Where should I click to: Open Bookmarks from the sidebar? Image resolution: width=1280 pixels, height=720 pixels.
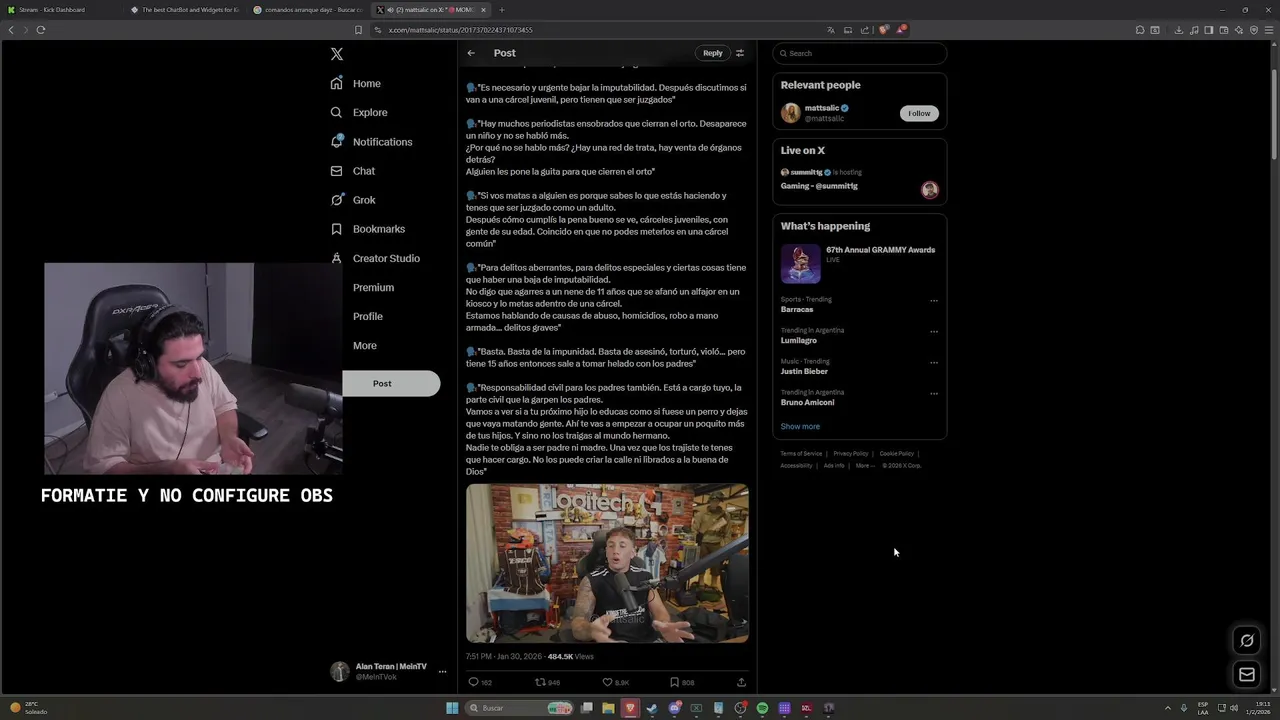pos(368,229)
